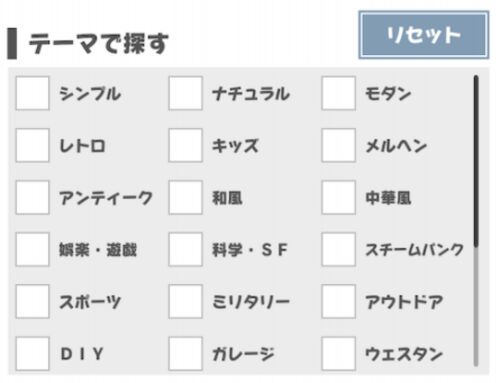Toggle the キッズ checkbox

(185, 145)
